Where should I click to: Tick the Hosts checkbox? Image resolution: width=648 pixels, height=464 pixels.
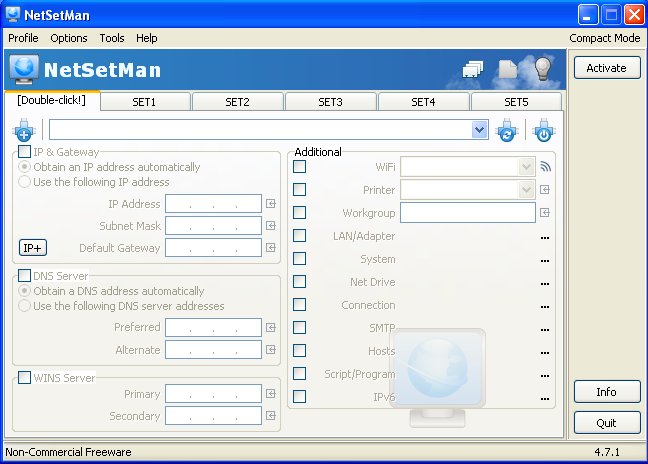299,350
